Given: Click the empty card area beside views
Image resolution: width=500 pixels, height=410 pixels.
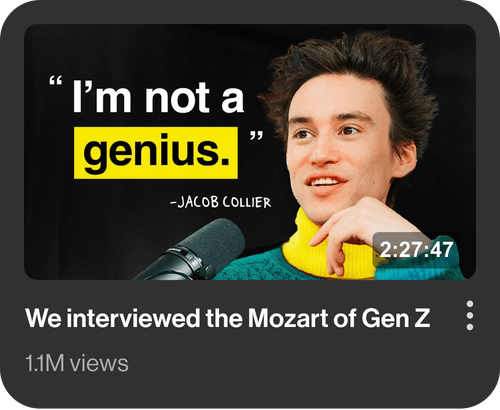Looking at the screenshot, I should tap(300, 363).
